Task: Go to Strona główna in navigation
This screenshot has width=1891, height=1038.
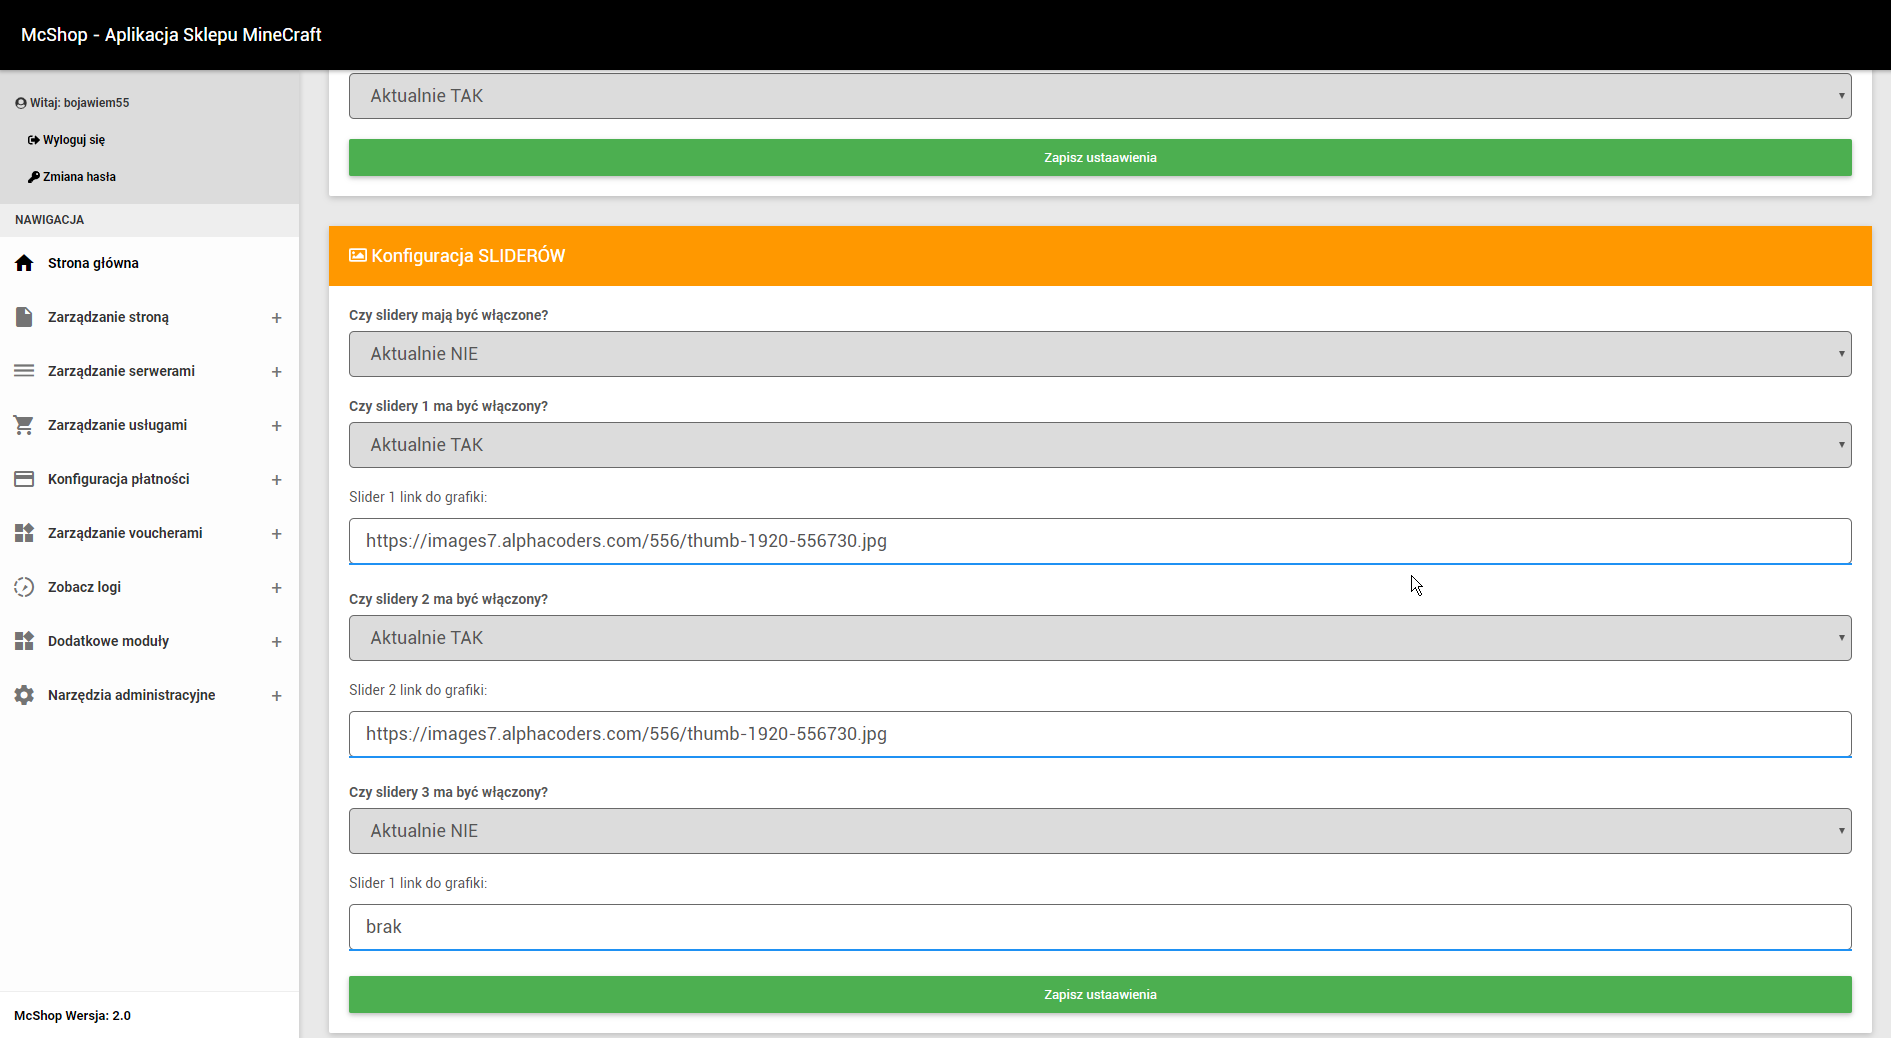Action: tap(93, 263)
